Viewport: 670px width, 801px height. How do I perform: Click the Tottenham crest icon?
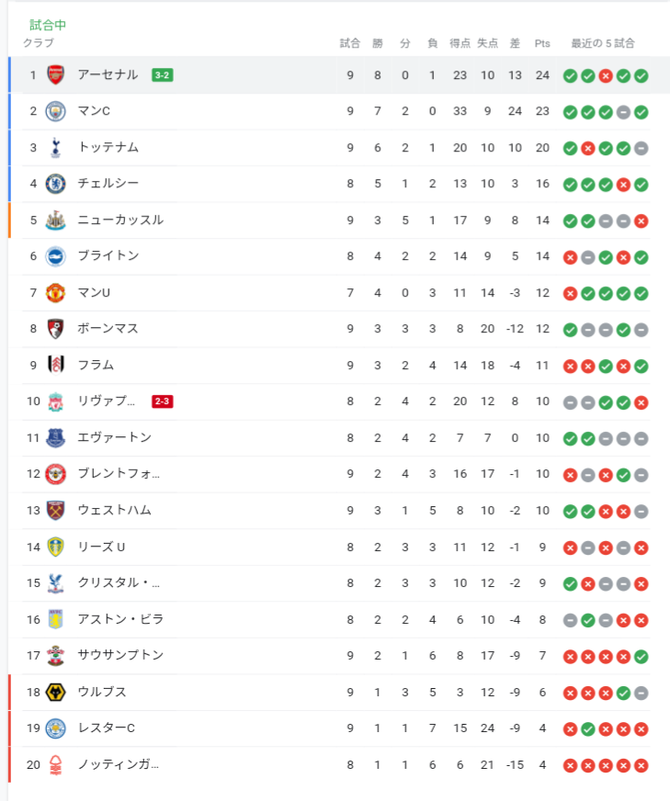pos(56,147)
